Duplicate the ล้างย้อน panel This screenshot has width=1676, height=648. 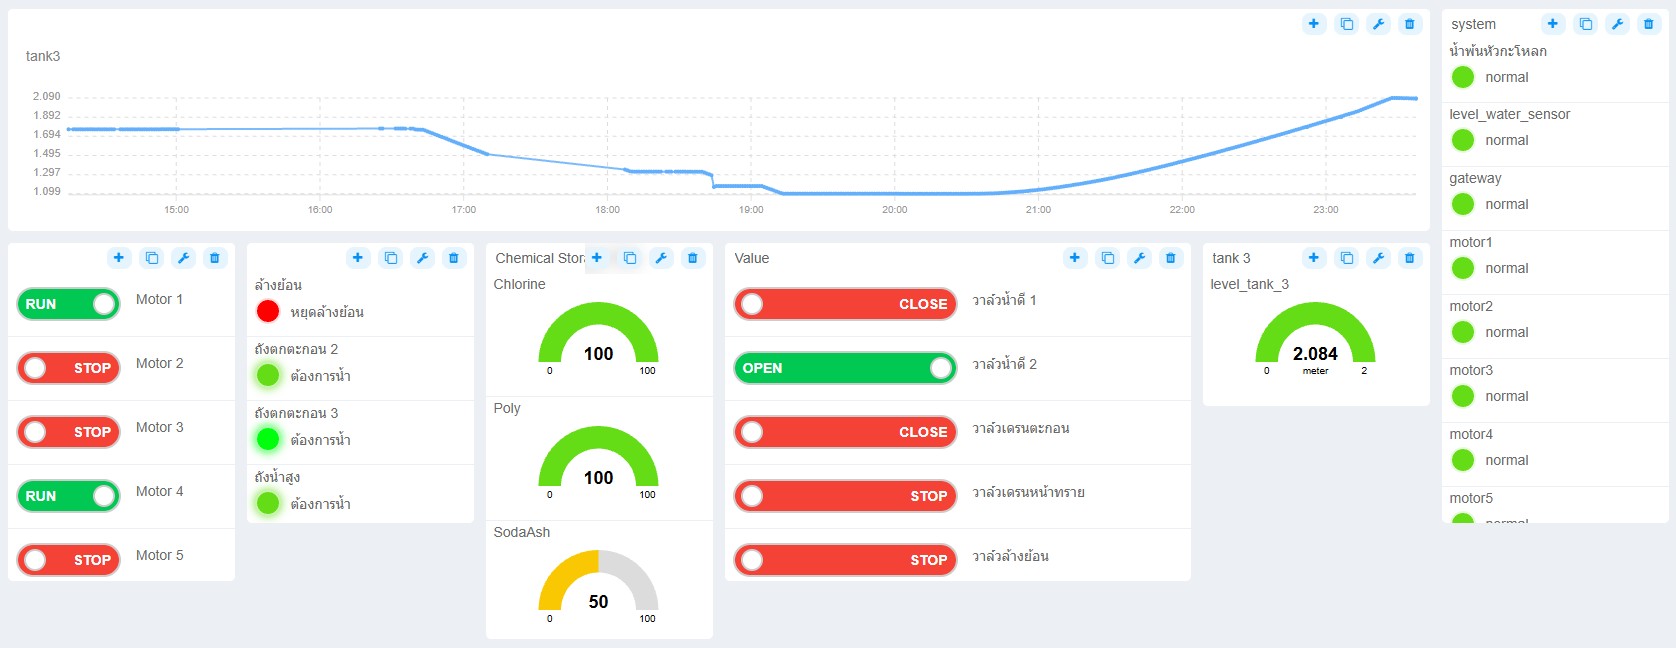[391, 258]
